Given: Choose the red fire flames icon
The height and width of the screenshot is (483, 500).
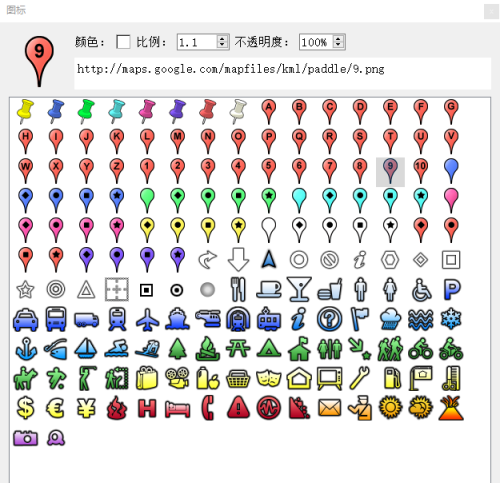Looking at the screenshot, I should pyautogui.click(x=117, y=408).
